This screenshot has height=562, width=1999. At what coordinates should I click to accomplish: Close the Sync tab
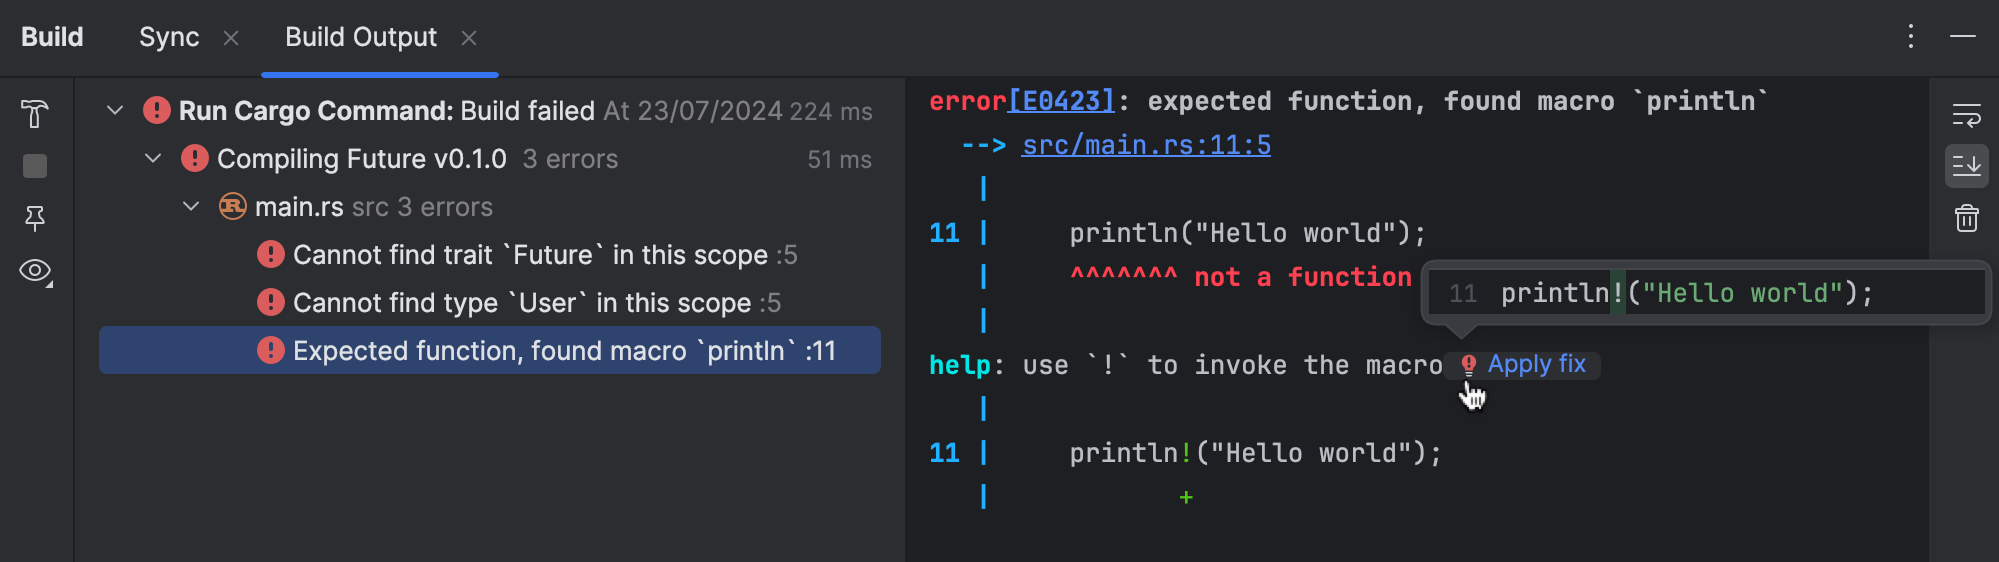pos(231,38)
